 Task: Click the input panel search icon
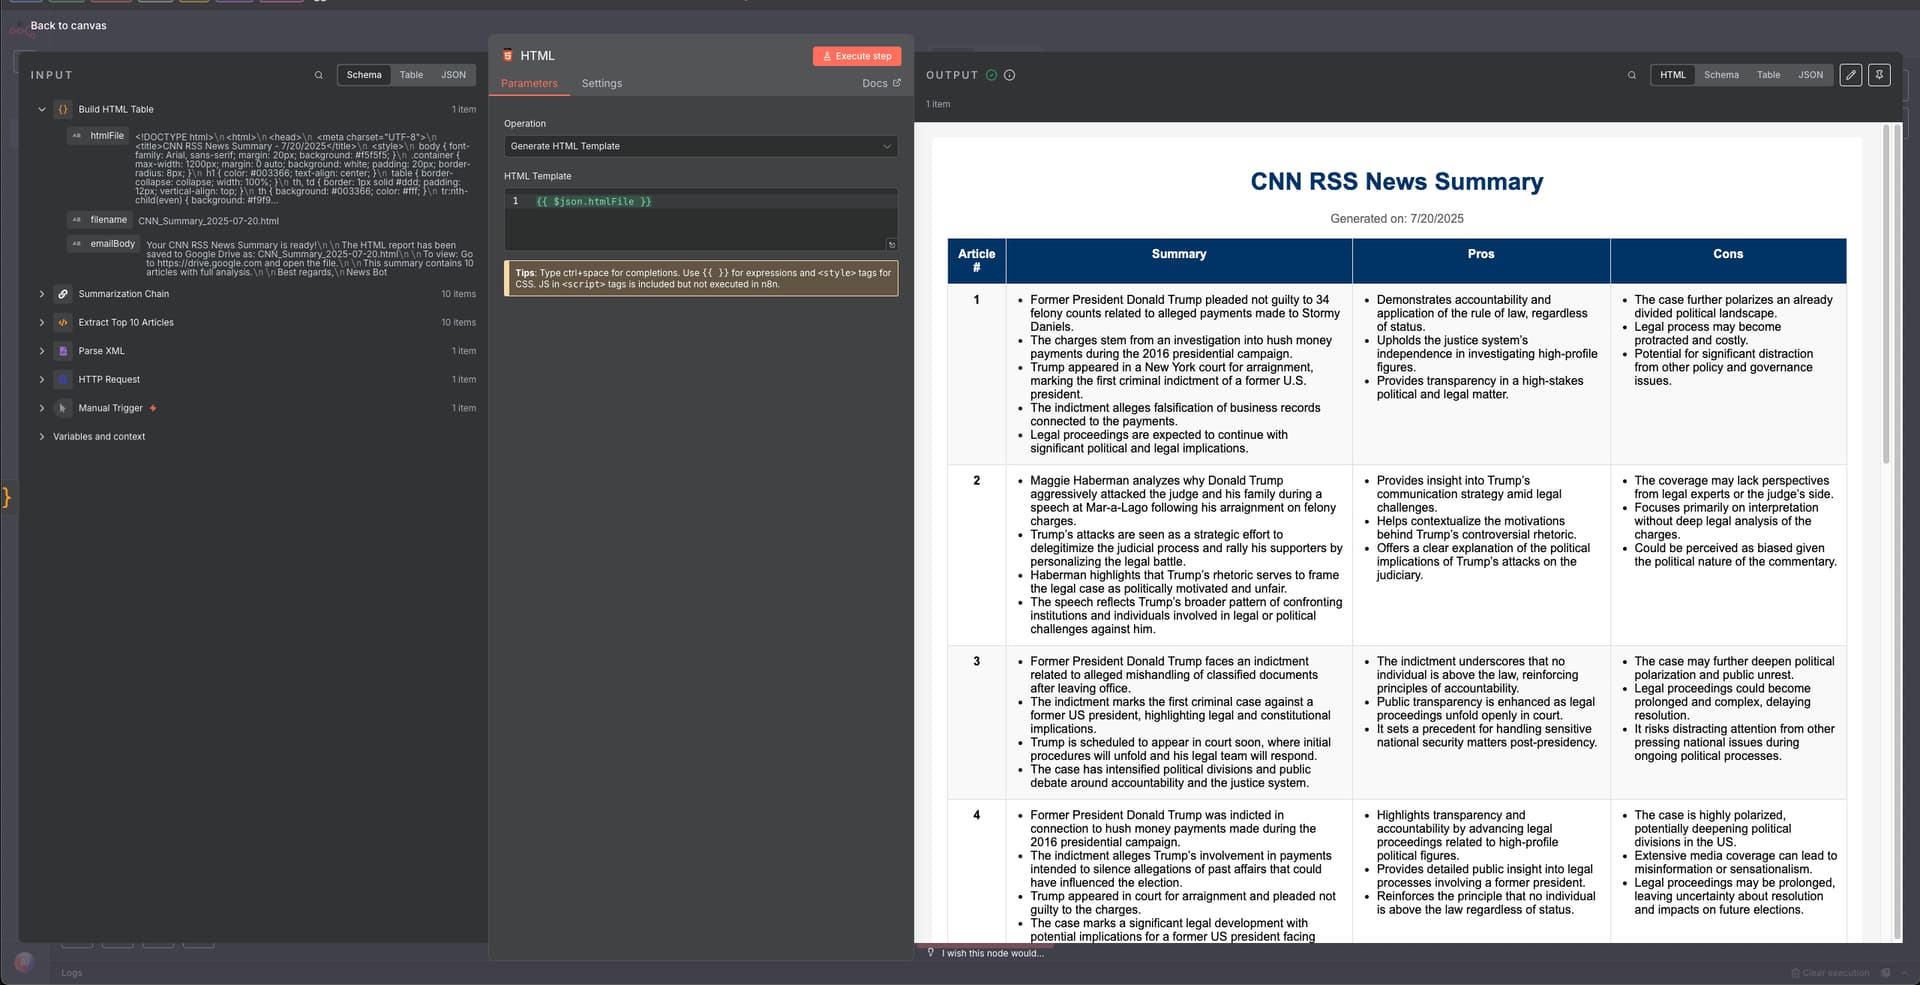(x=319, y=75)
